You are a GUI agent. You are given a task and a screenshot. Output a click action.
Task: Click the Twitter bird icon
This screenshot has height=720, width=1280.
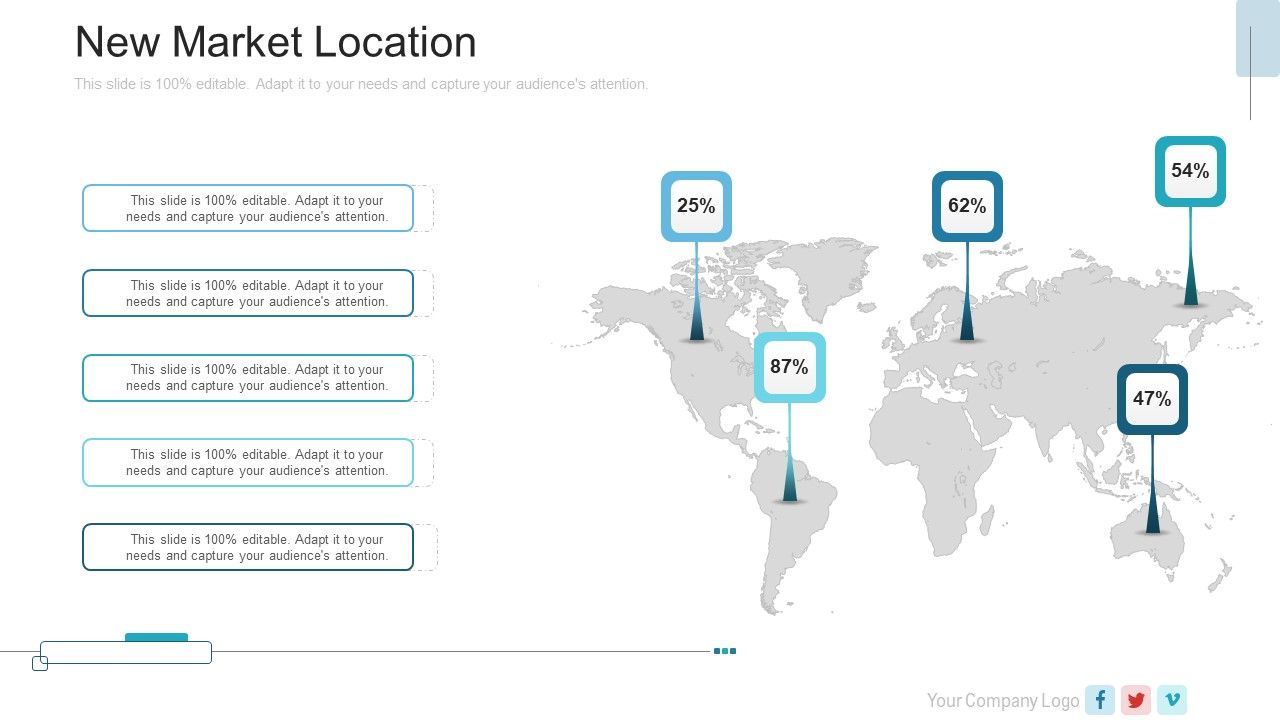[x=1136, y=700]
